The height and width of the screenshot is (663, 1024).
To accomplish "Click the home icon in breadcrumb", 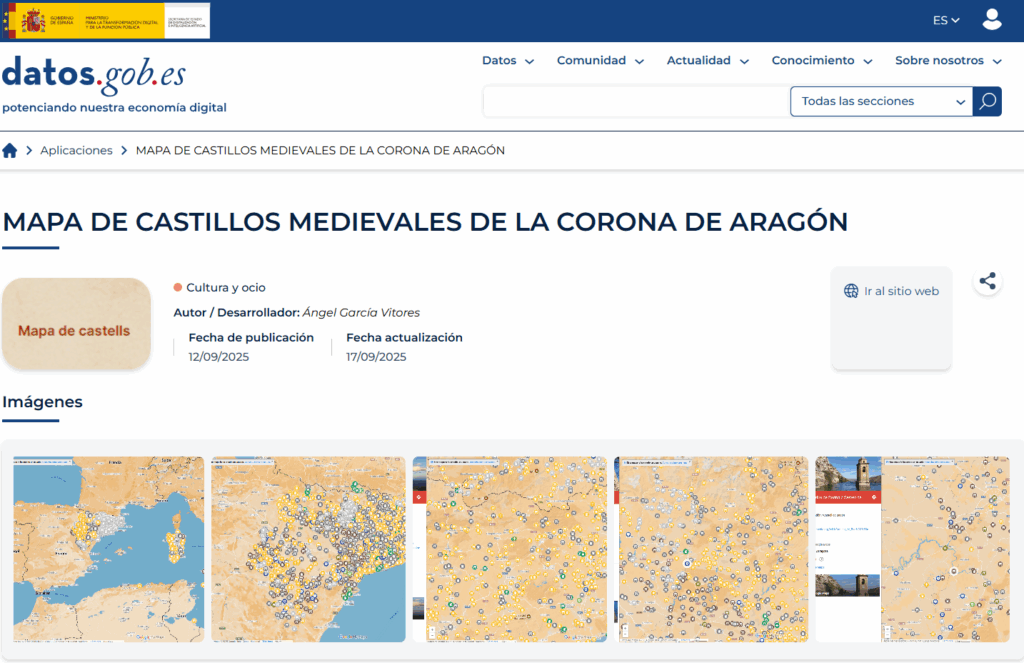I will [10, 150].
